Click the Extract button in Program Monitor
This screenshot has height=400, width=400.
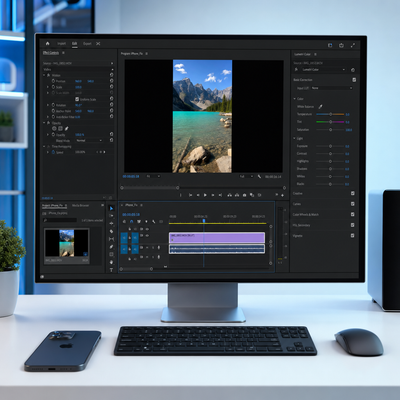pyautogui.click(x=237, y=195)
